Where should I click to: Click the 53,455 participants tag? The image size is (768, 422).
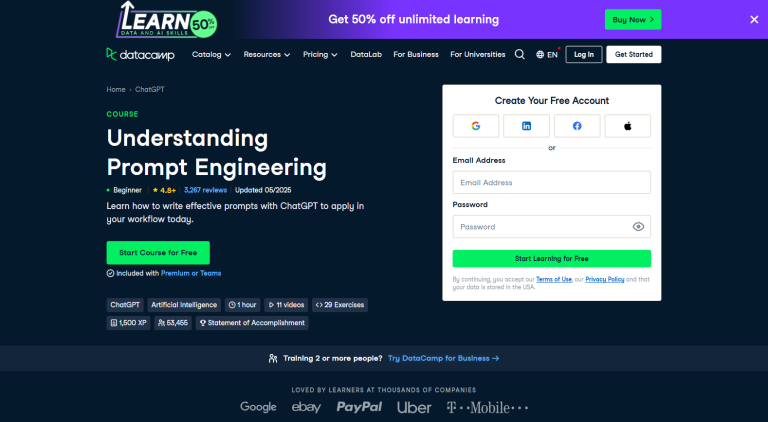pos(173,323)
